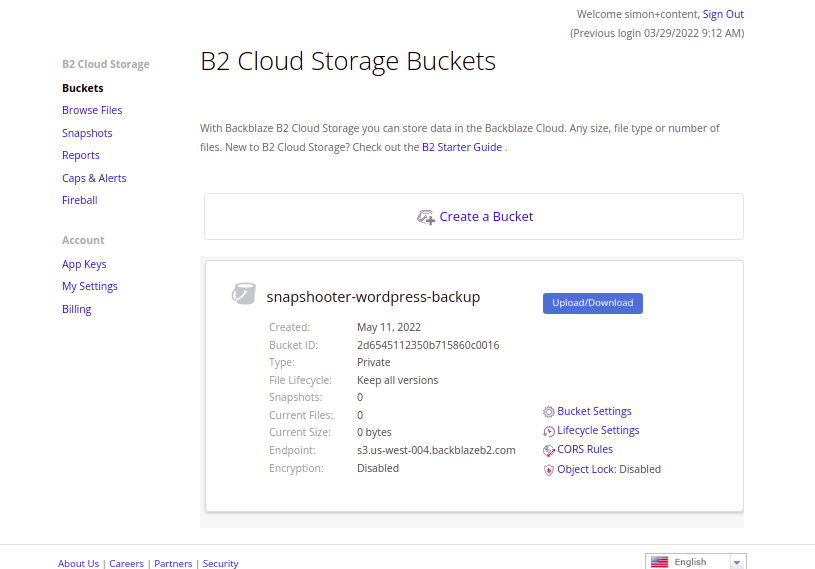Navigate to Caps & Alerts
This screenshot has height=569, width=815.
(x=94, y=178)
